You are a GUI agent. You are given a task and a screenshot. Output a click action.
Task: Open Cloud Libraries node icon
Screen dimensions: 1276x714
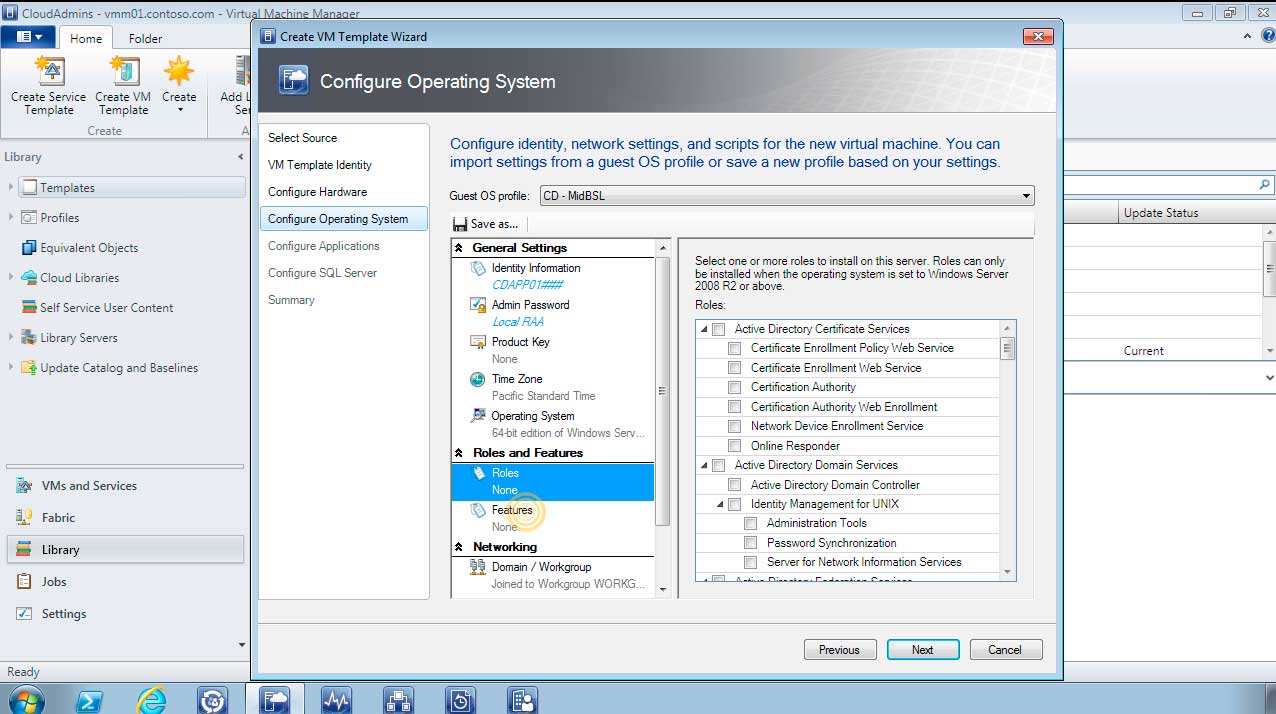[x=29, y=277]
